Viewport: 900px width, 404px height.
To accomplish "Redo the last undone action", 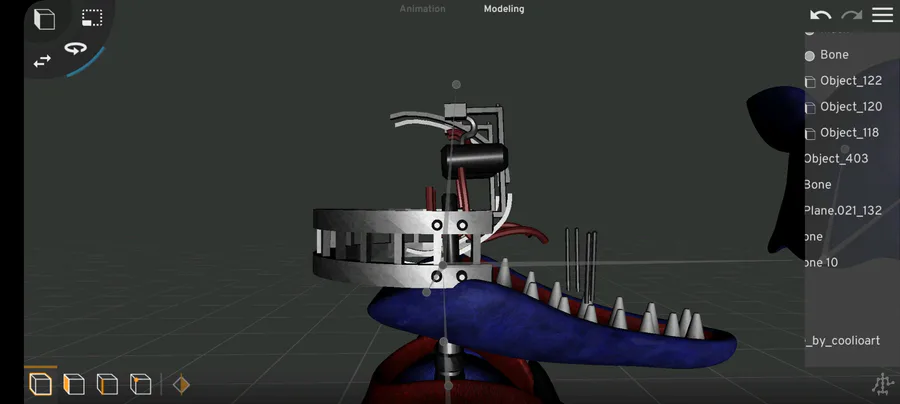I will pos(851,15).
